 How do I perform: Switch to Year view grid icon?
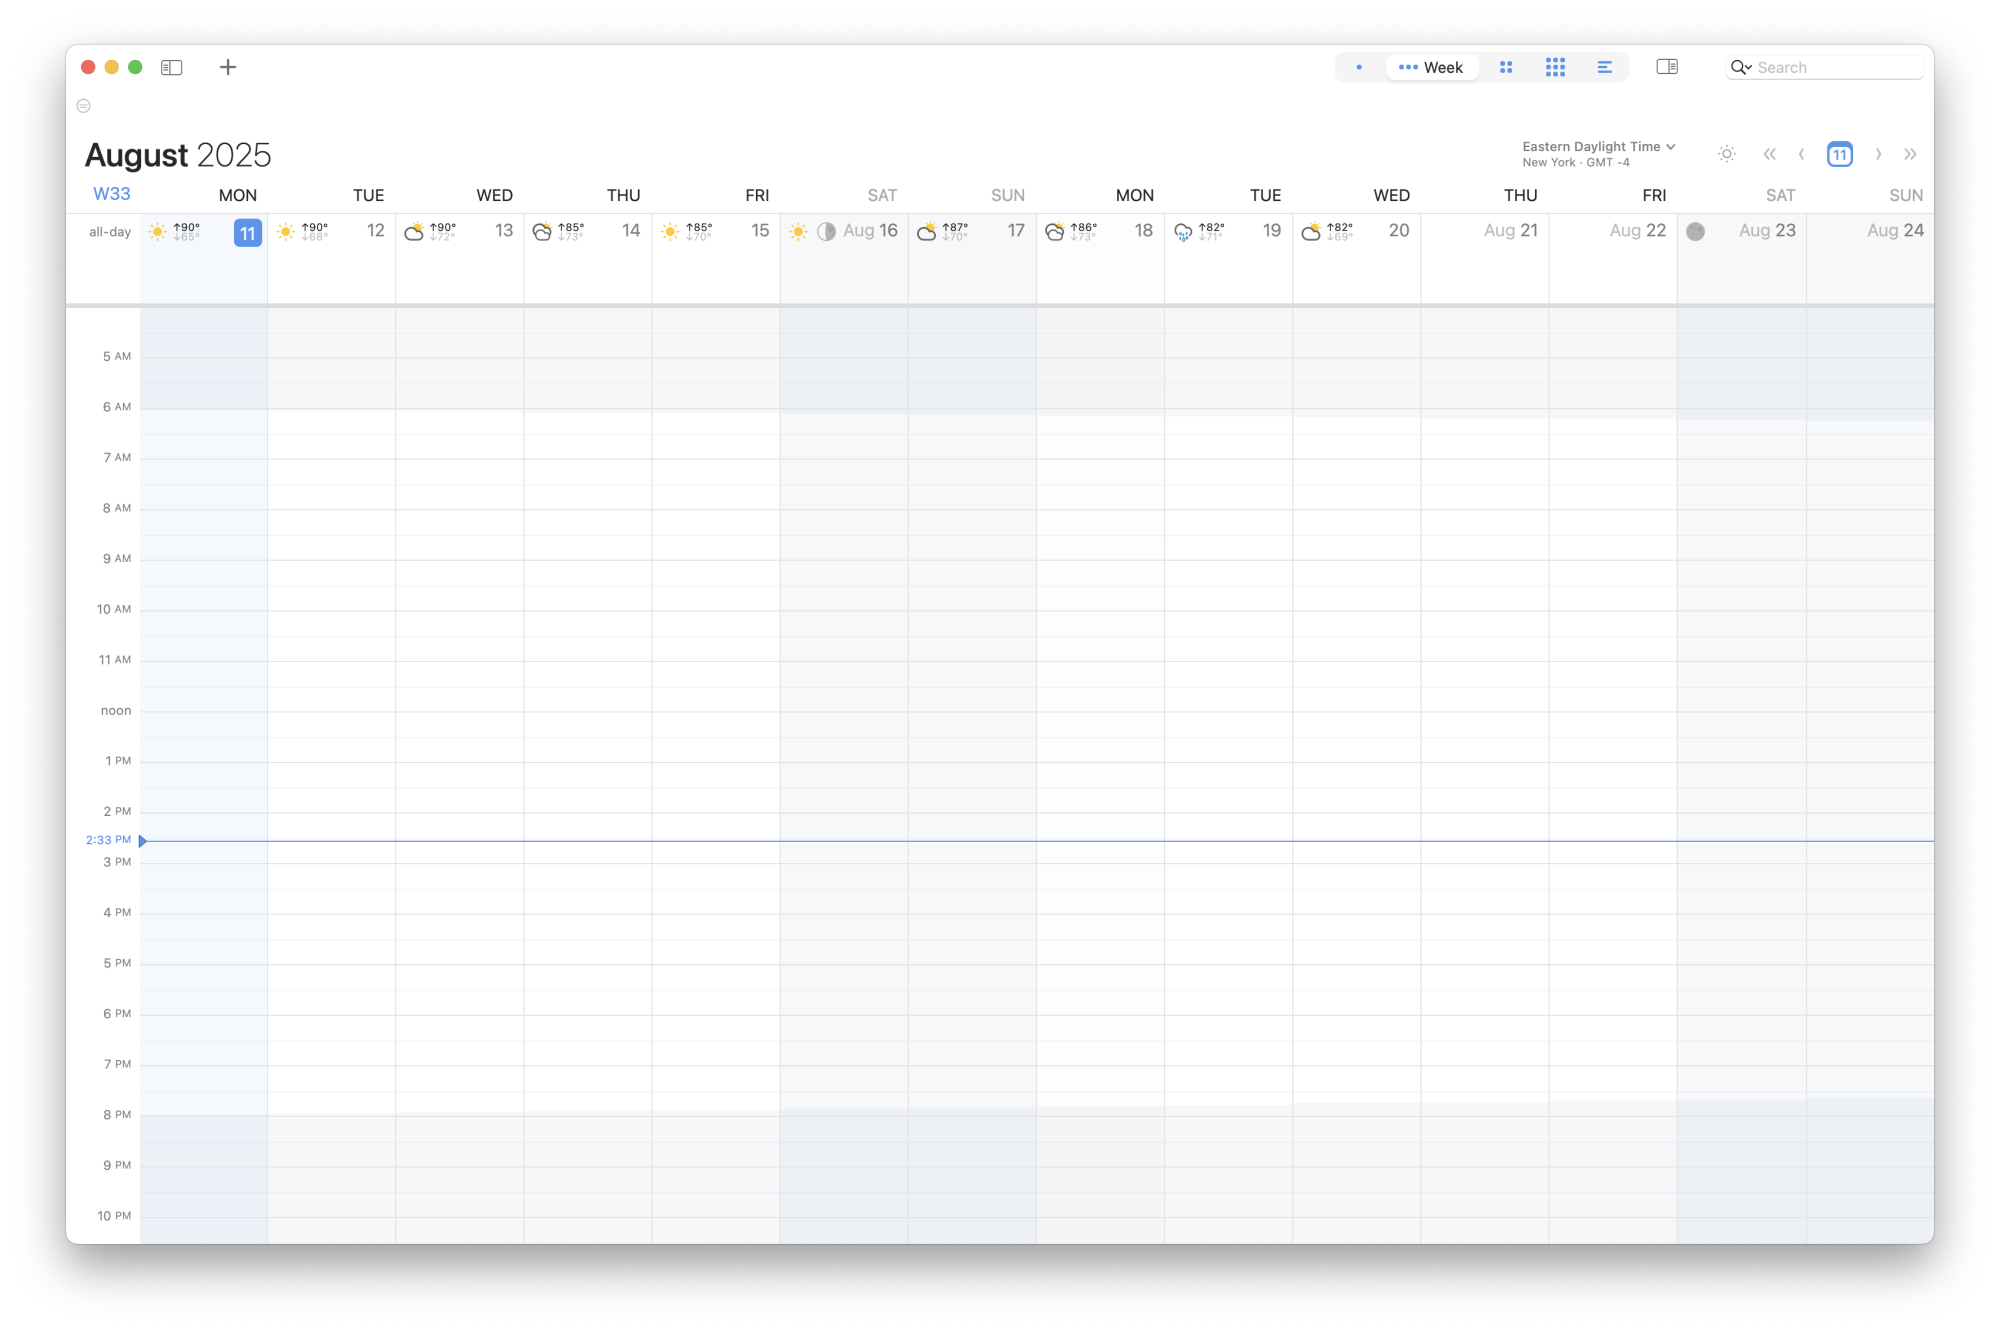pyautogui.click(x=1555, y=67)
